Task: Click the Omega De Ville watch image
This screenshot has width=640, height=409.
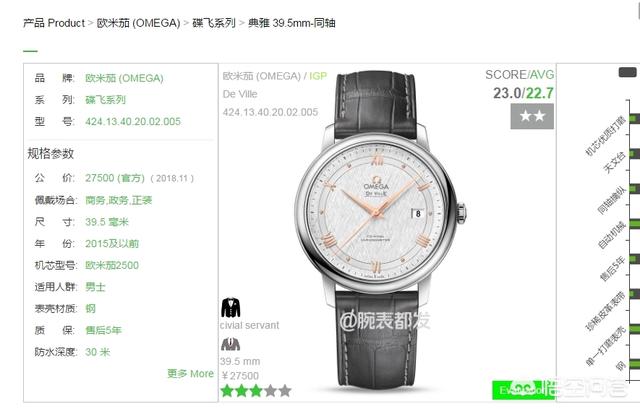Action: click(380, 231)
